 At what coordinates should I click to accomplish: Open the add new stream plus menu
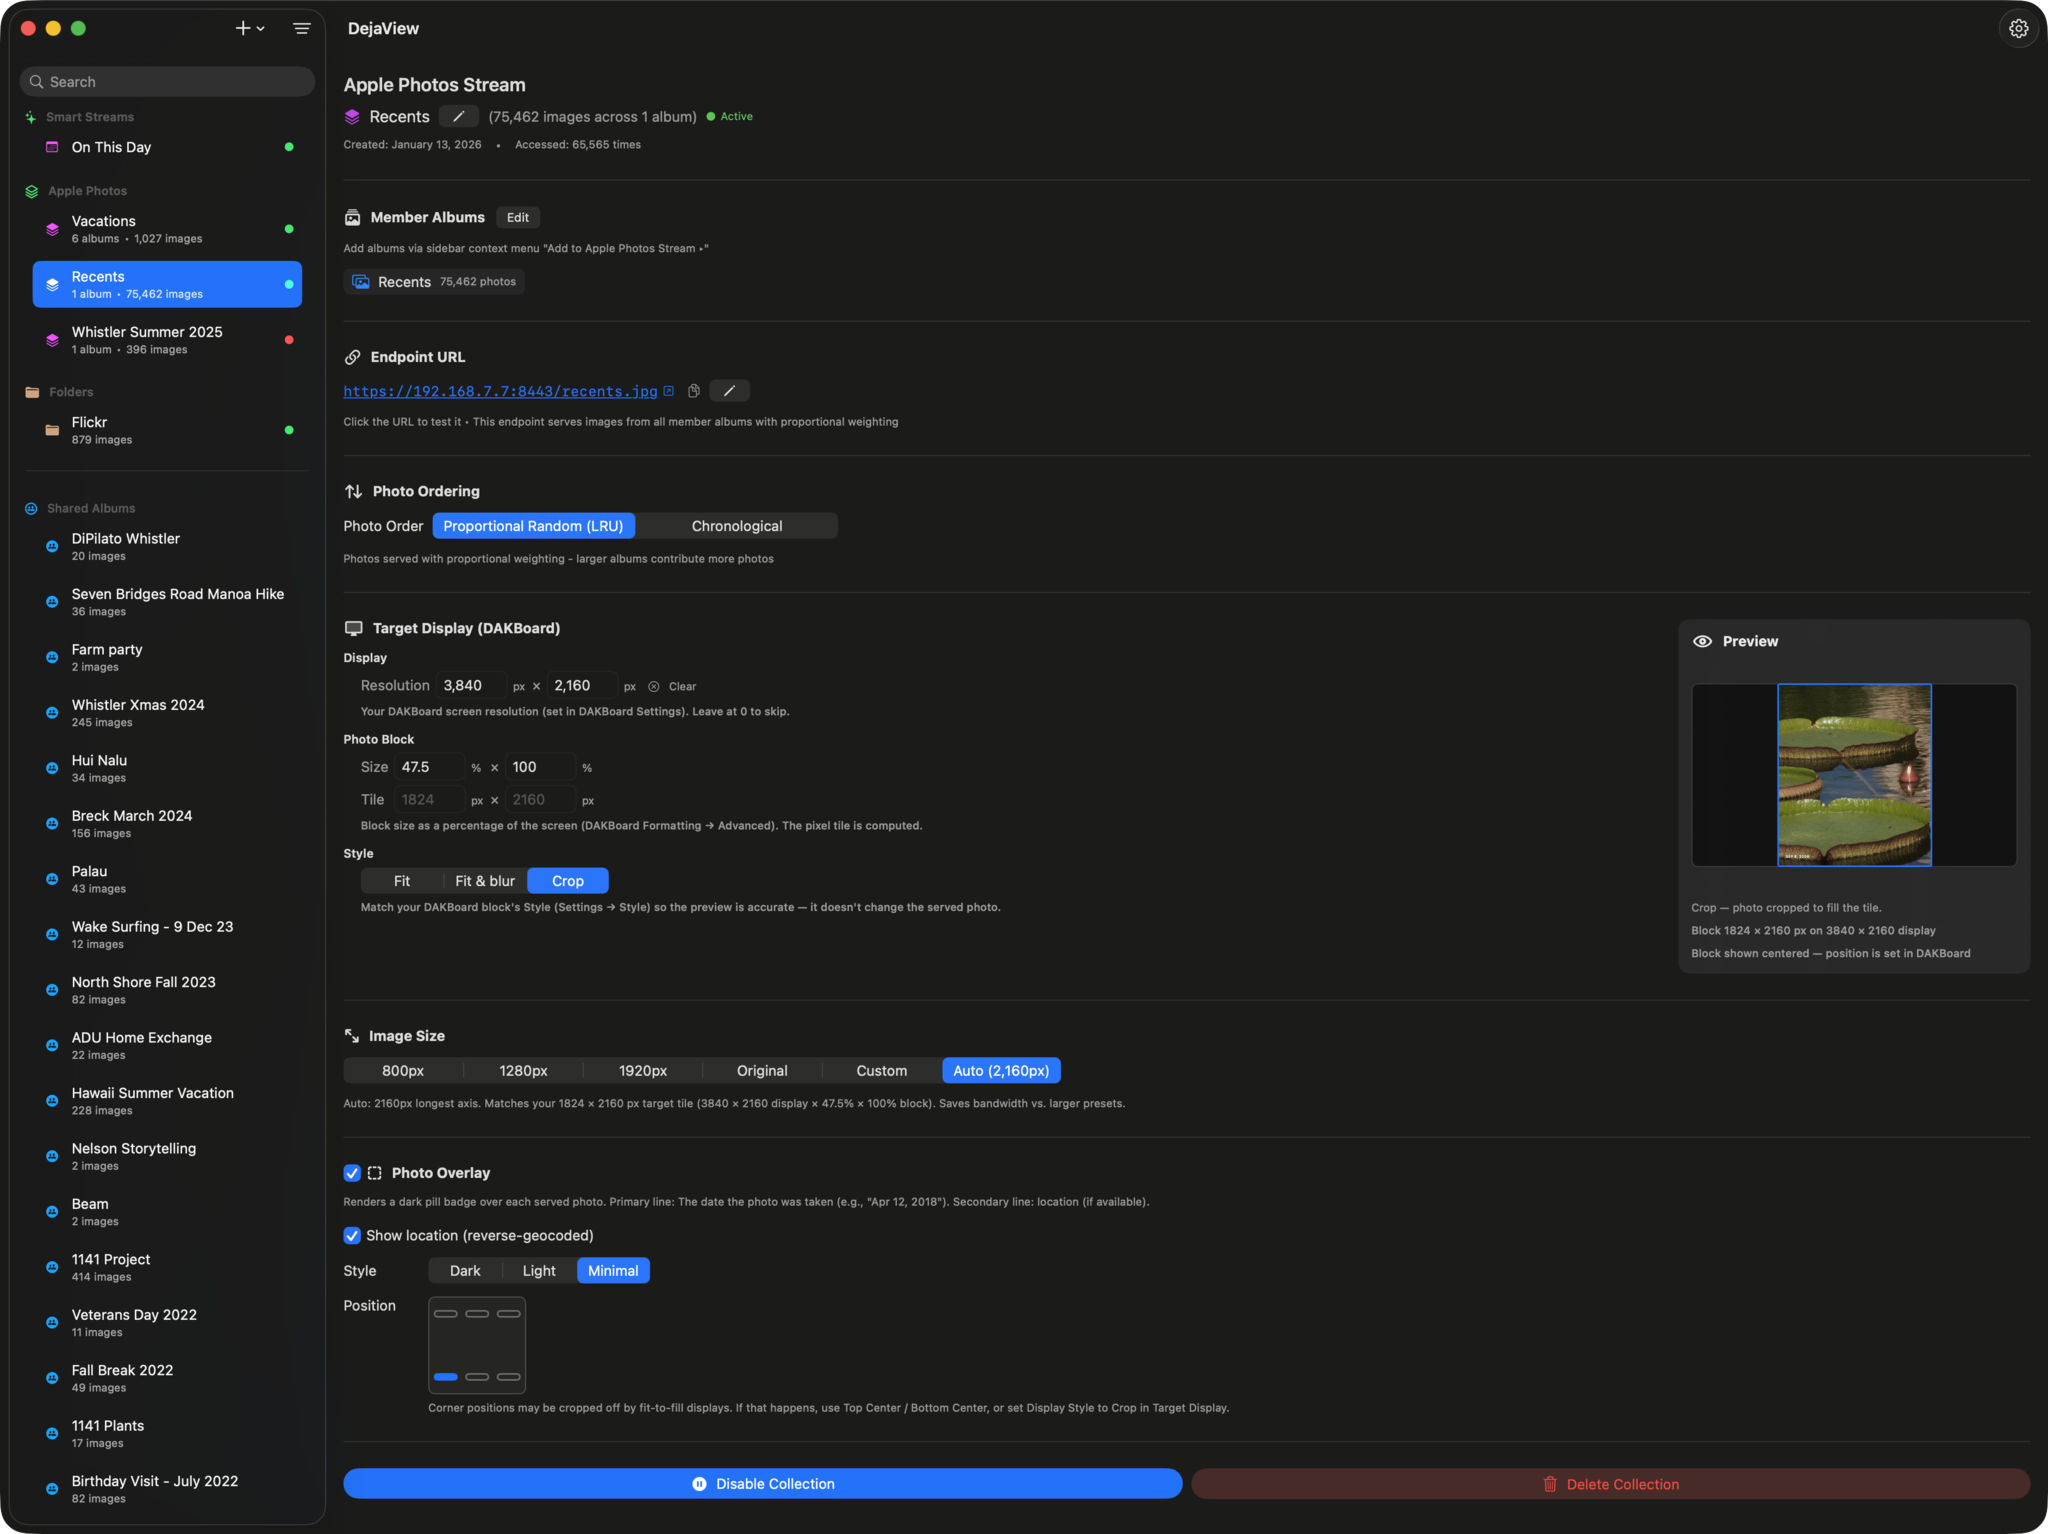[249, 29]
